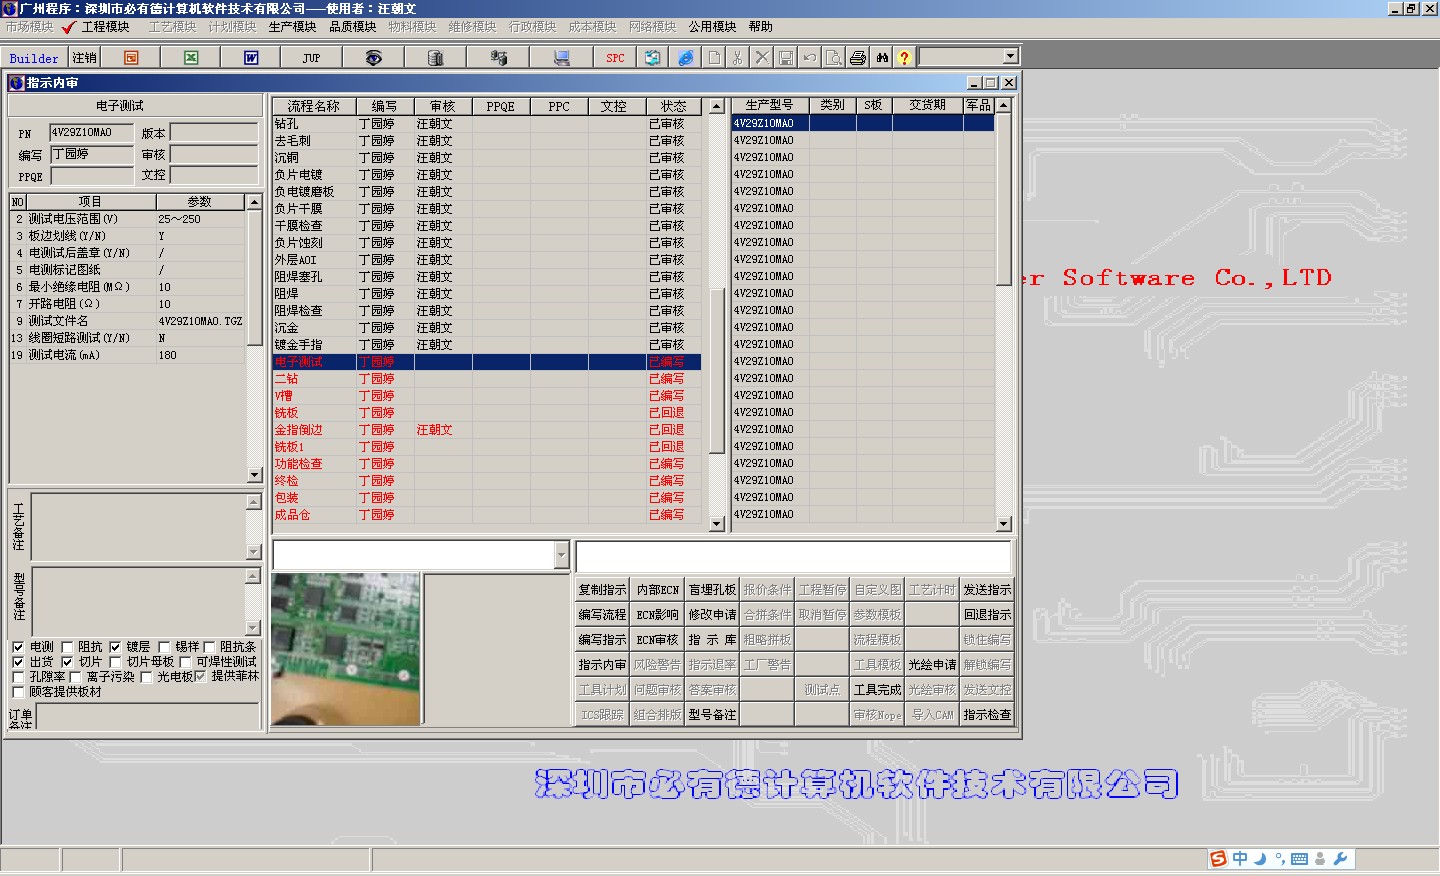This screenshot has height=876, width=1440.
Task: Toggle the 顾客提供板材 checkbox
Action: point(18,692)
